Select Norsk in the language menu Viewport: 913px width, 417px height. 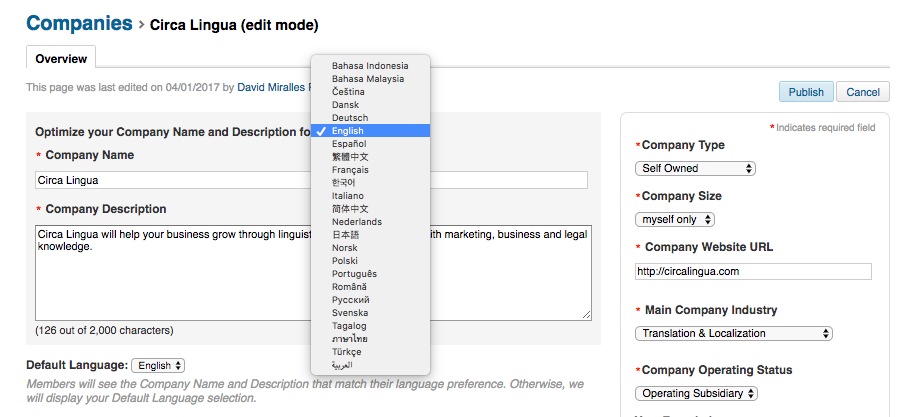point(370,248)
